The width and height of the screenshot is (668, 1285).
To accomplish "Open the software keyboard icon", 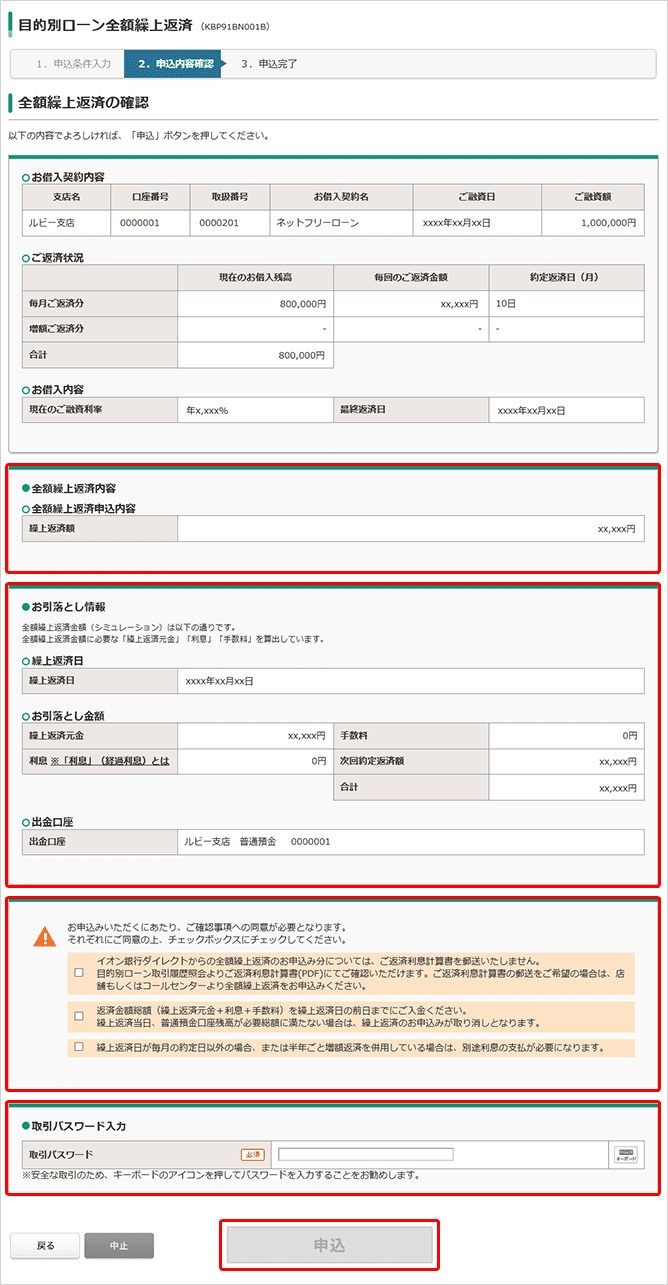I will click(x=626, y=1154).
